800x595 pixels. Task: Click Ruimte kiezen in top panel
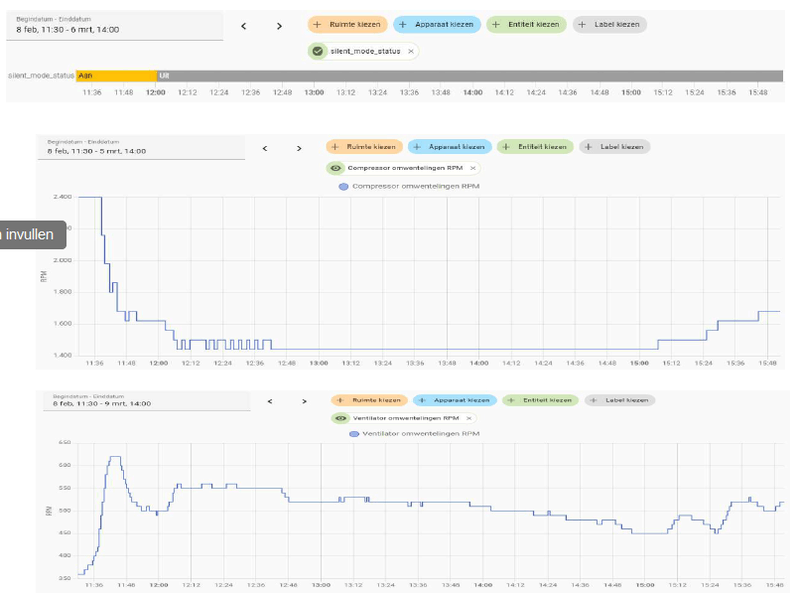click(347, 24)
